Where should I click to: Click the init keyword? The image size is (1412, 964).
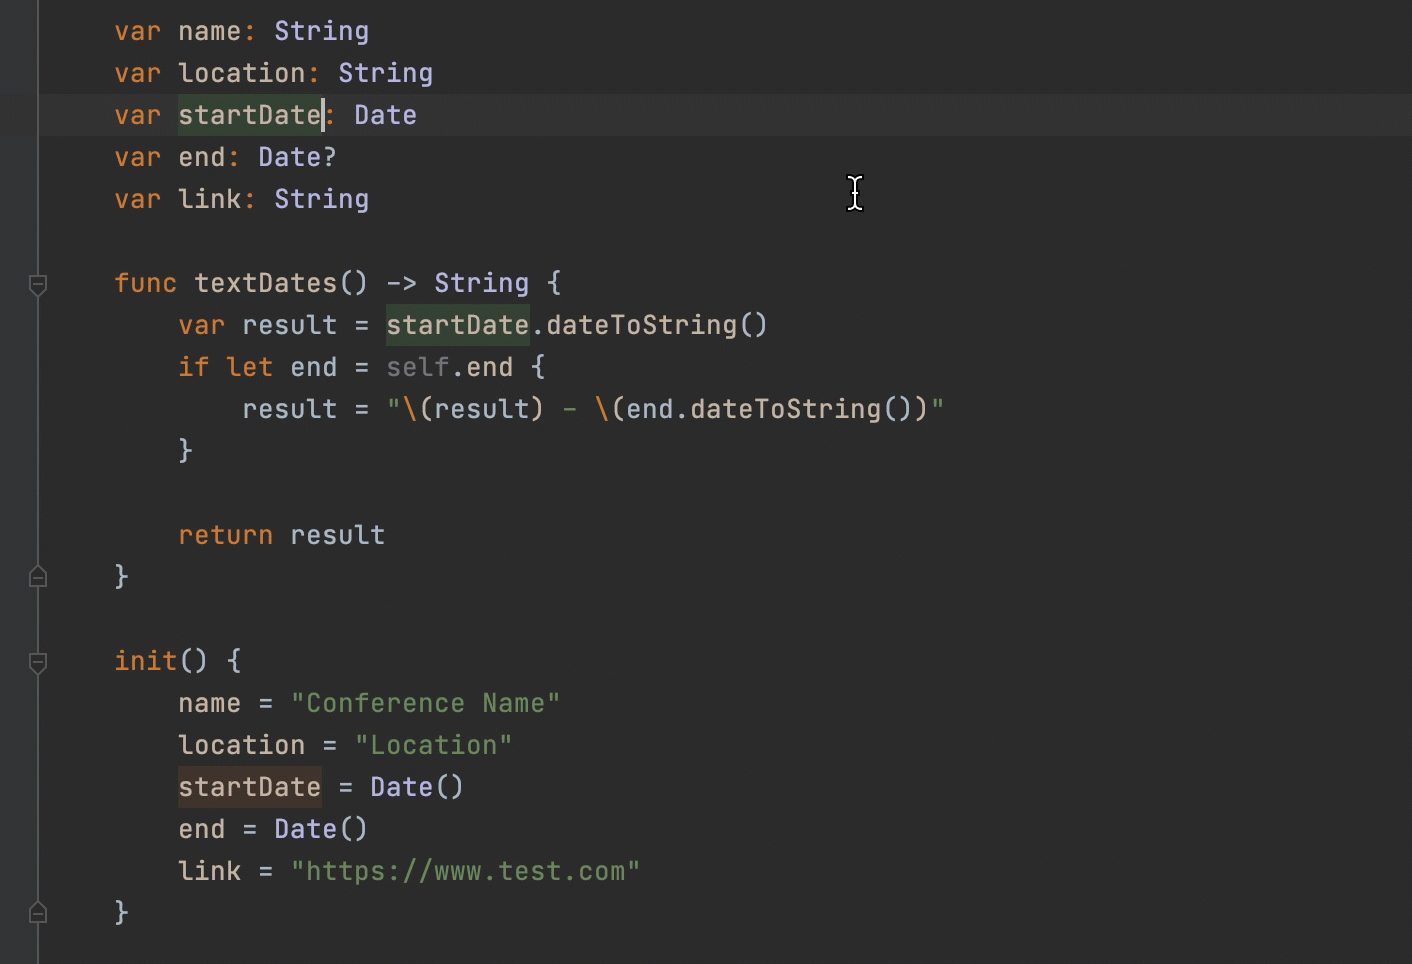point(145,661)
